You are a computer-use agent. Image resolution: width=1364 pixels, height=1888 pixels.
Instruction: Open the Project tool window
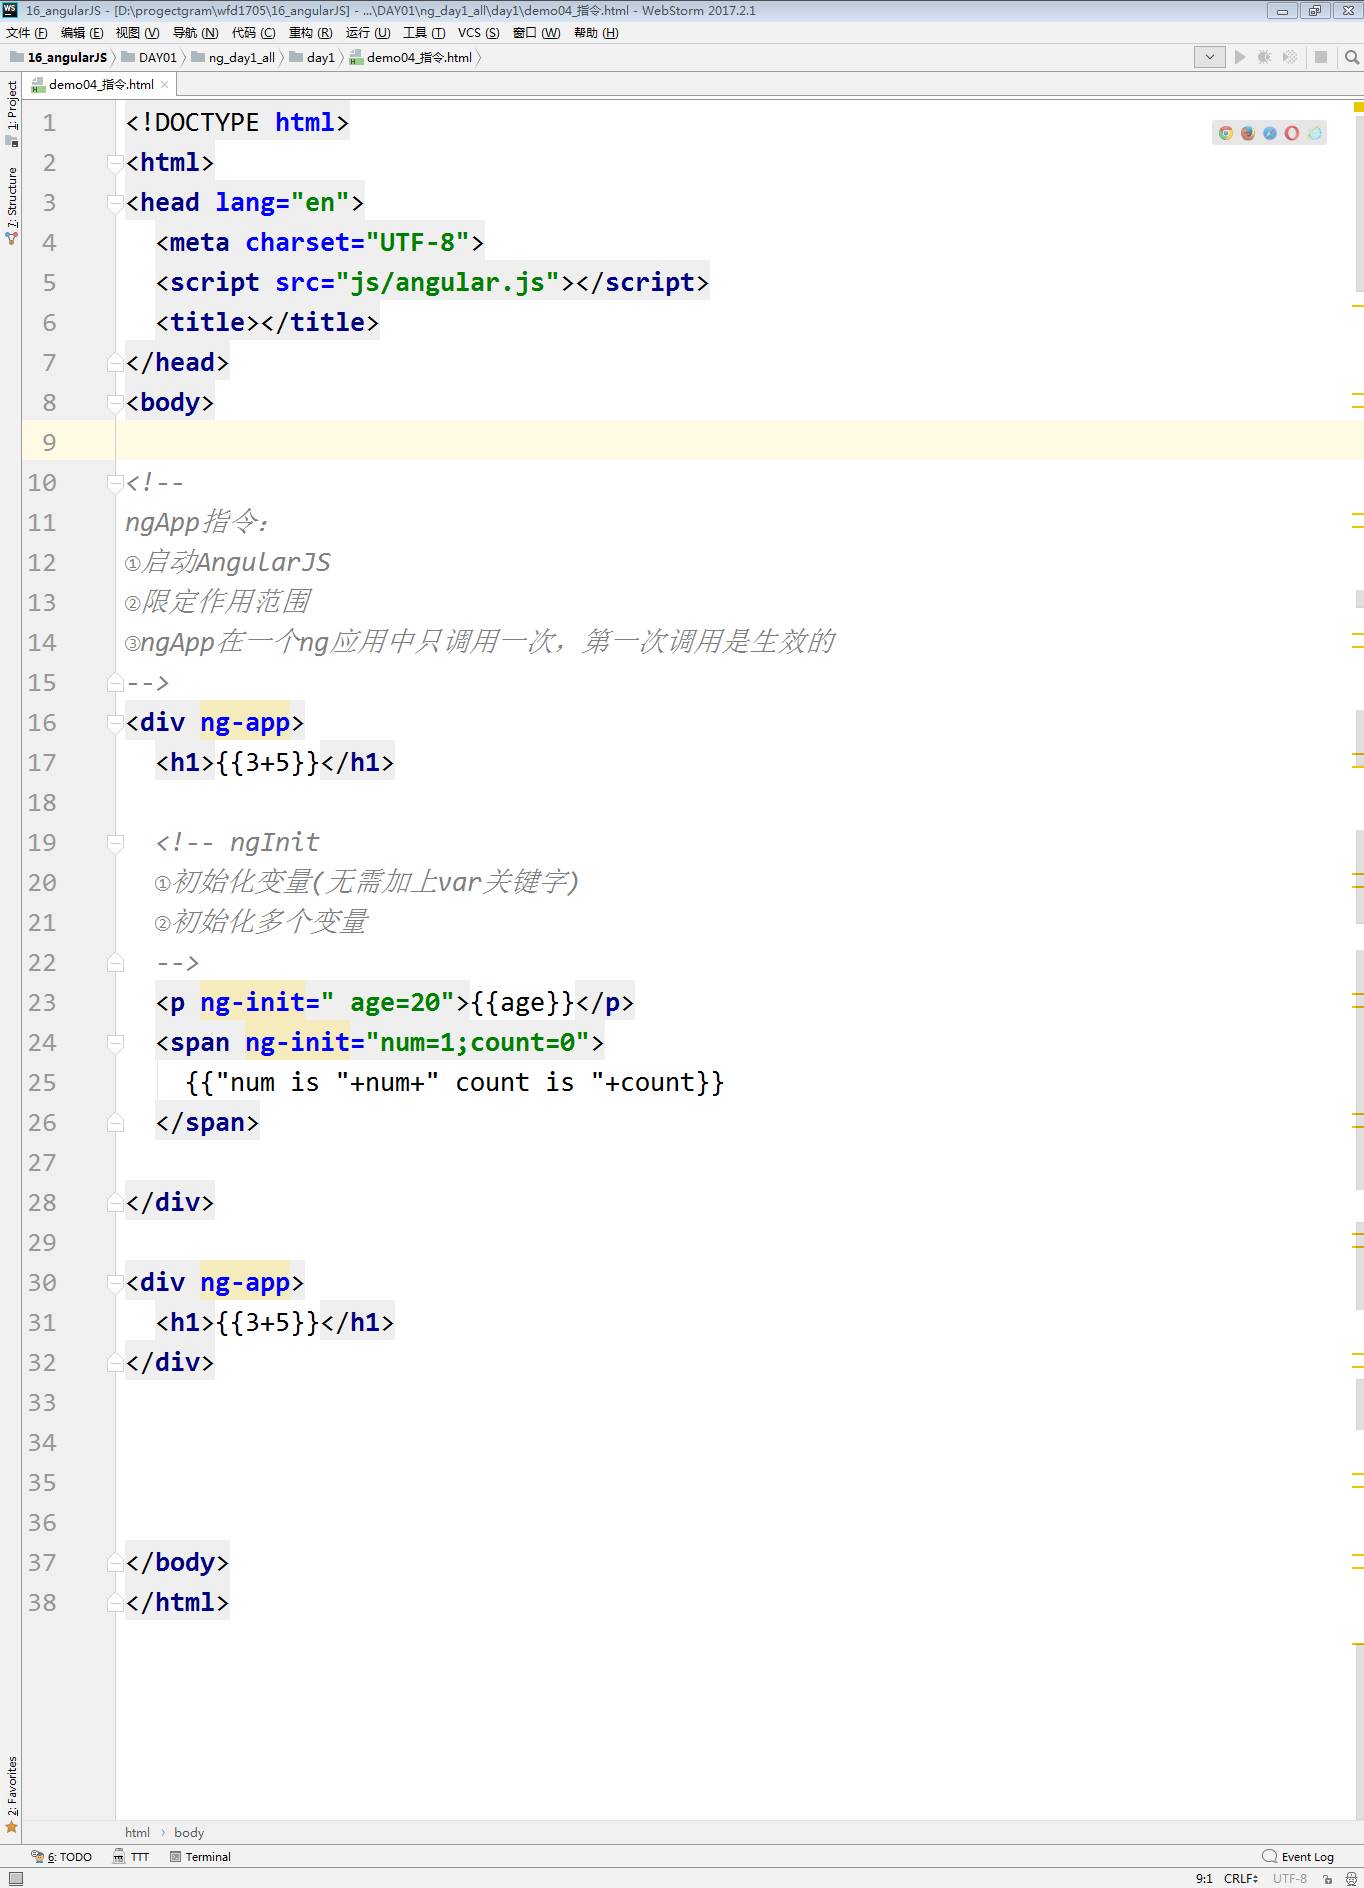12,112
